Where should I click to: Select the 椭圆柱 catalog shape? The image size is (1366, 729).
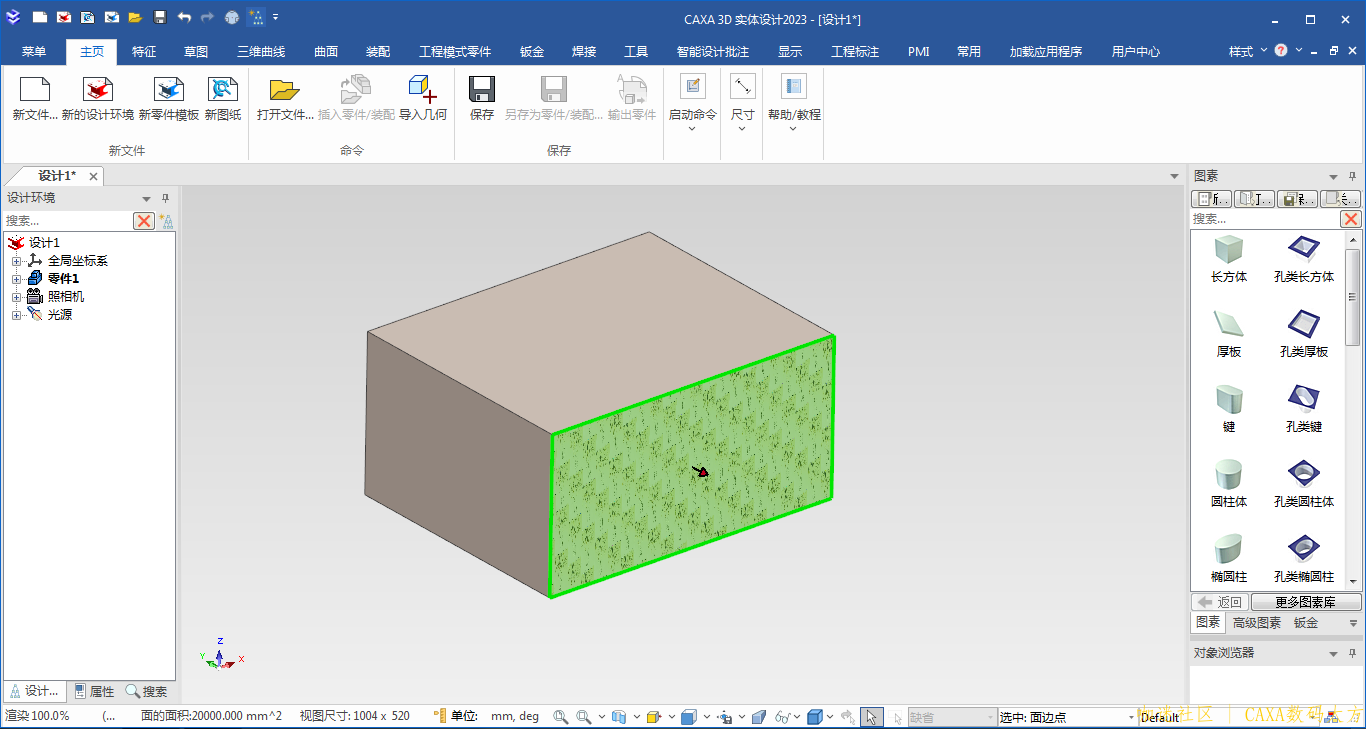click(1229, 558)
